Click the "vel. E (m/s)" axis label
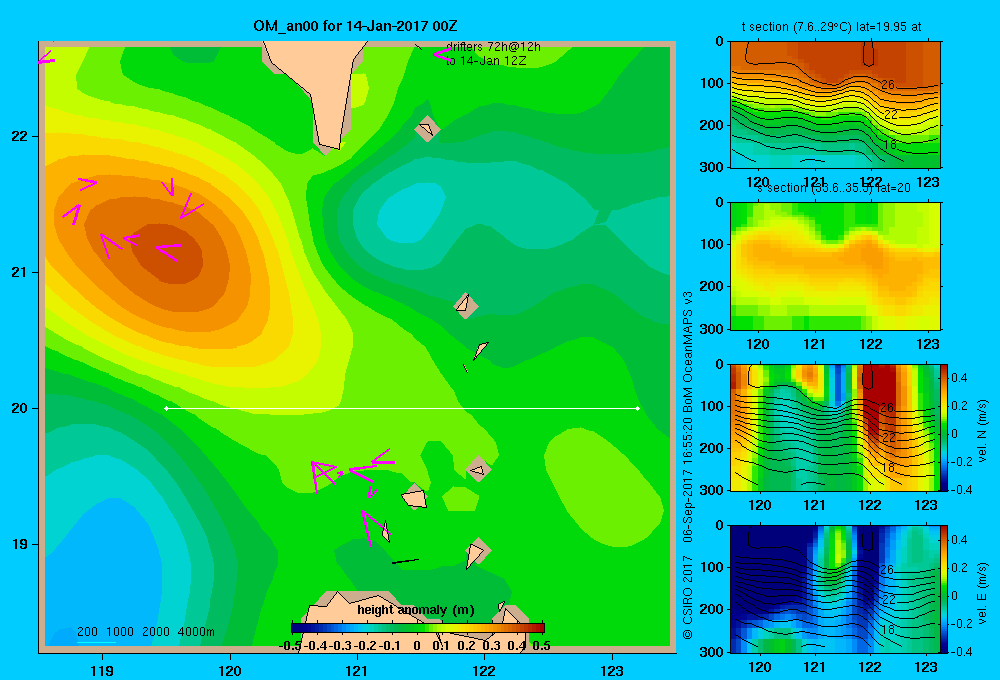The image size is (1000, 680). pos(982,593)
